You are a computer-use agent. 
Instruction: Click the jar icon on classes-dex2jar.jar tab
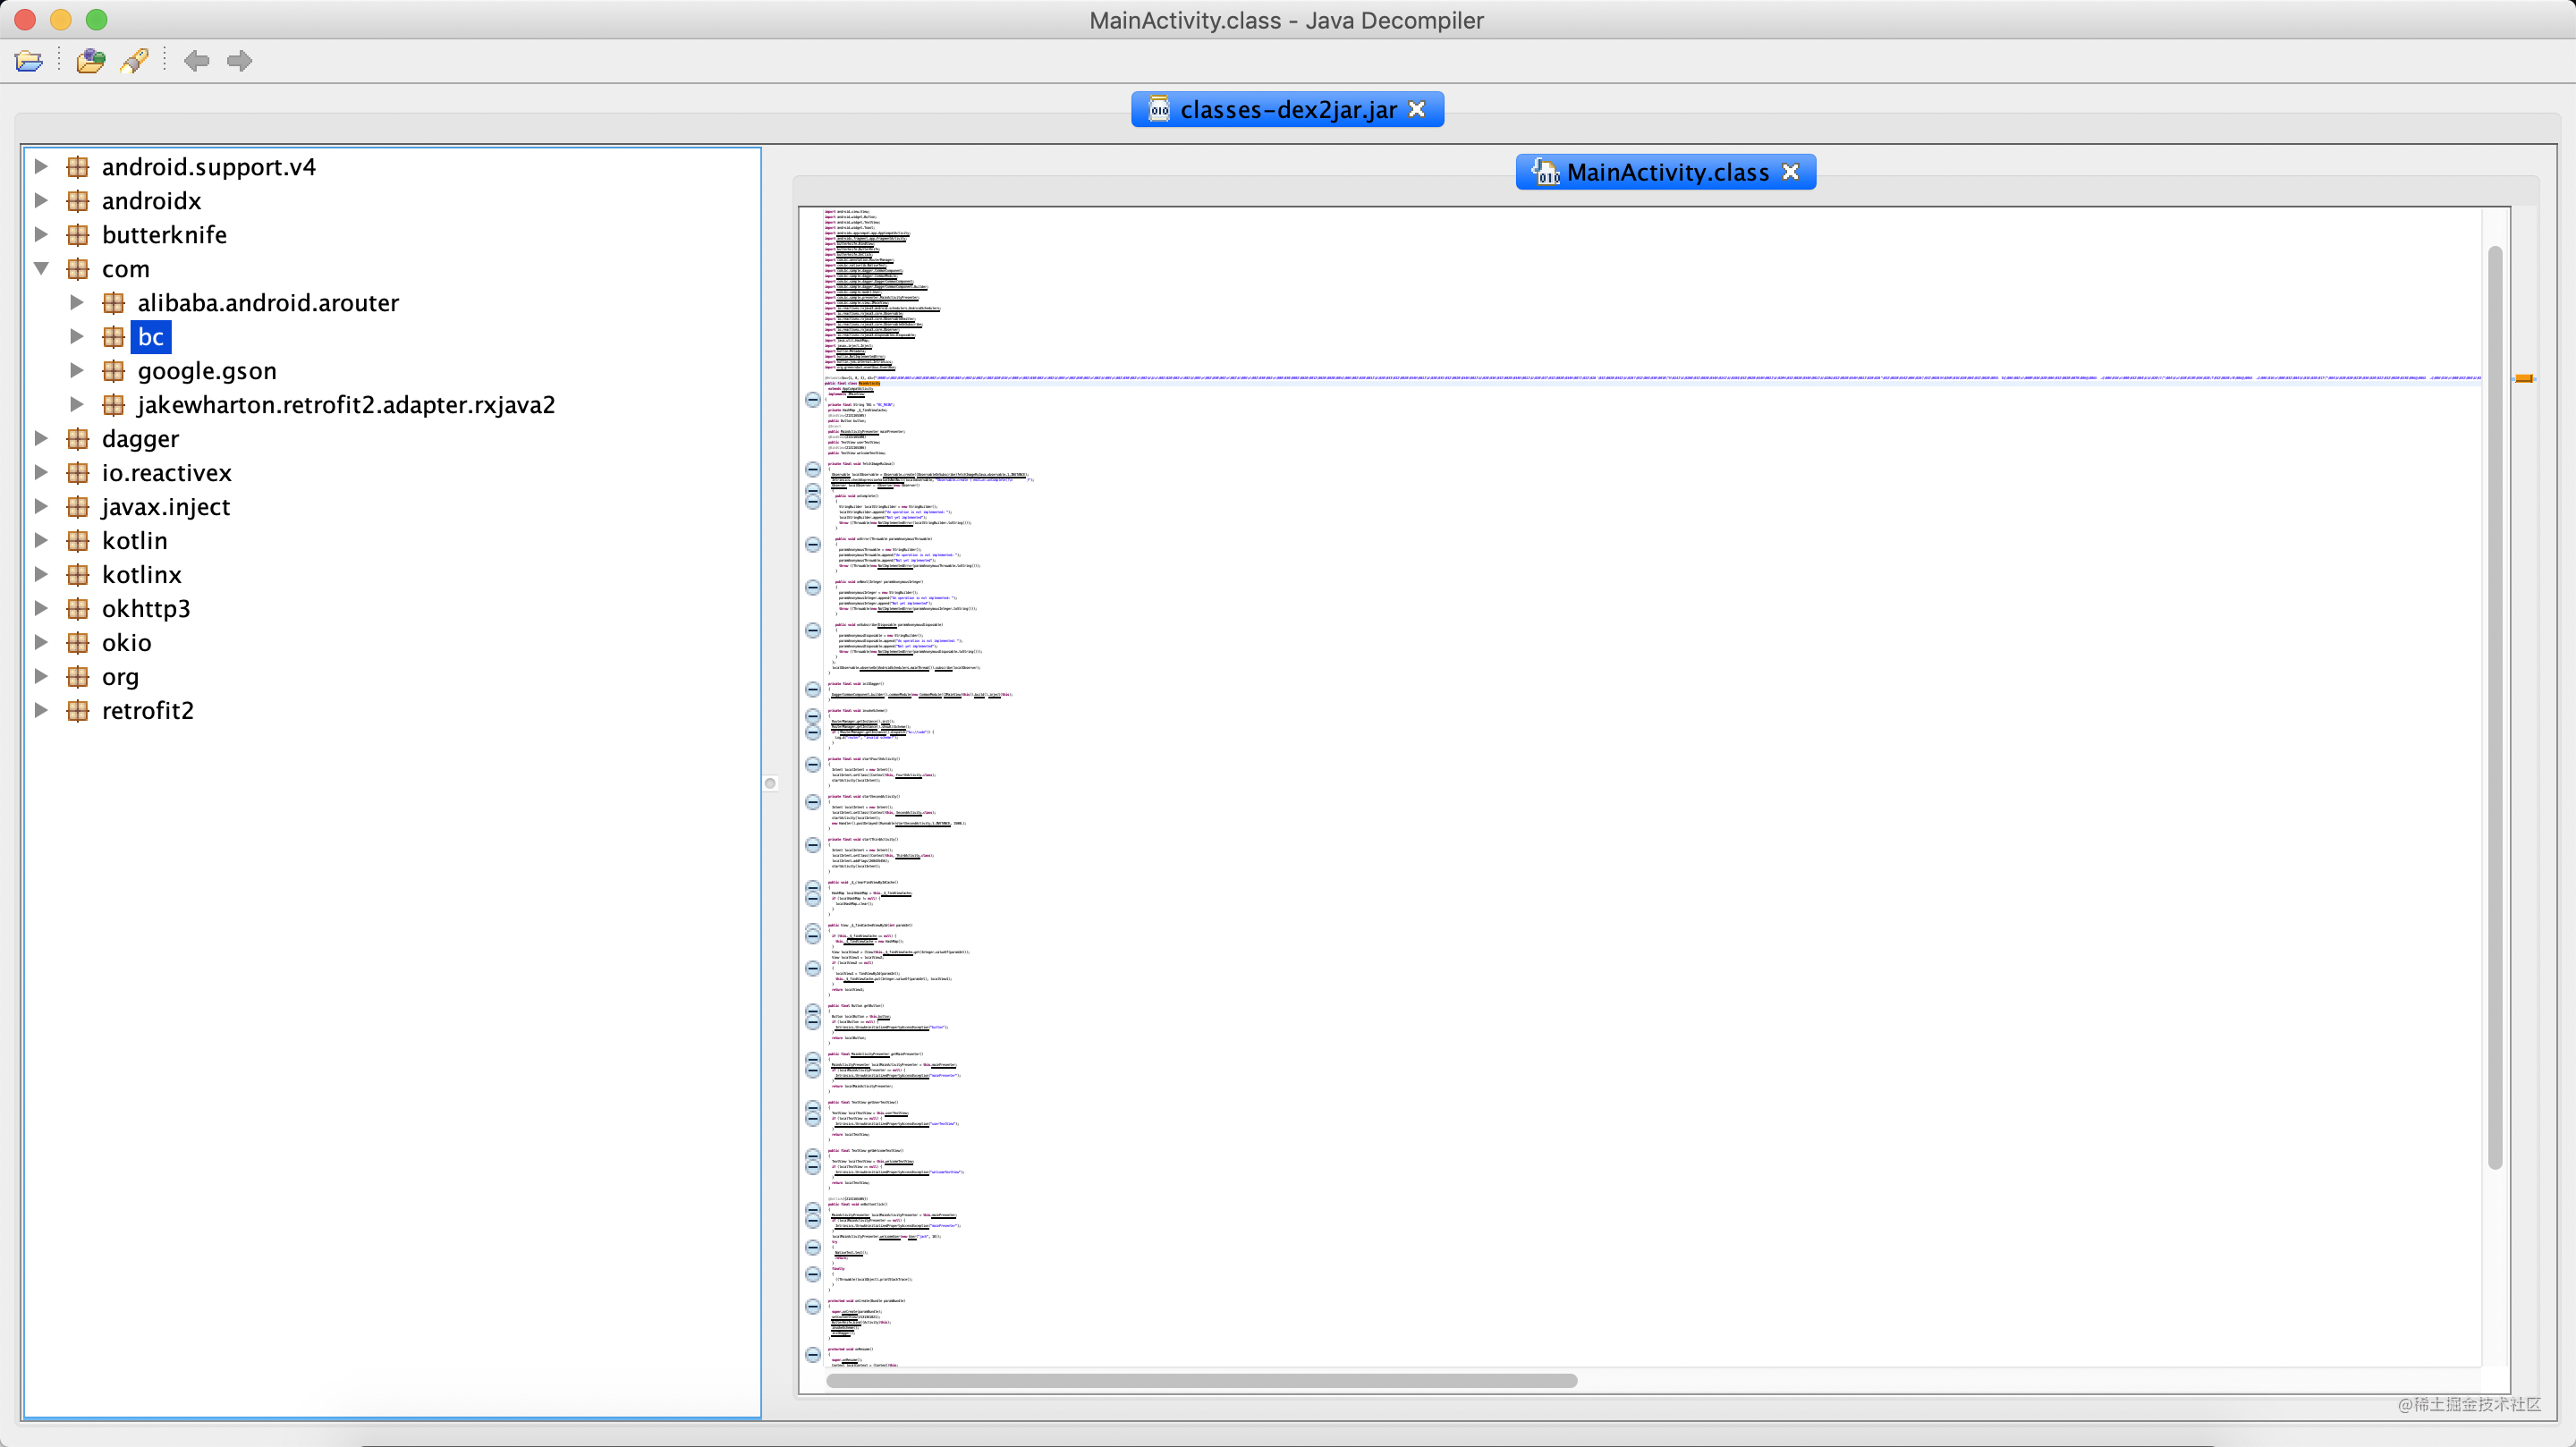click(1158, 109)
